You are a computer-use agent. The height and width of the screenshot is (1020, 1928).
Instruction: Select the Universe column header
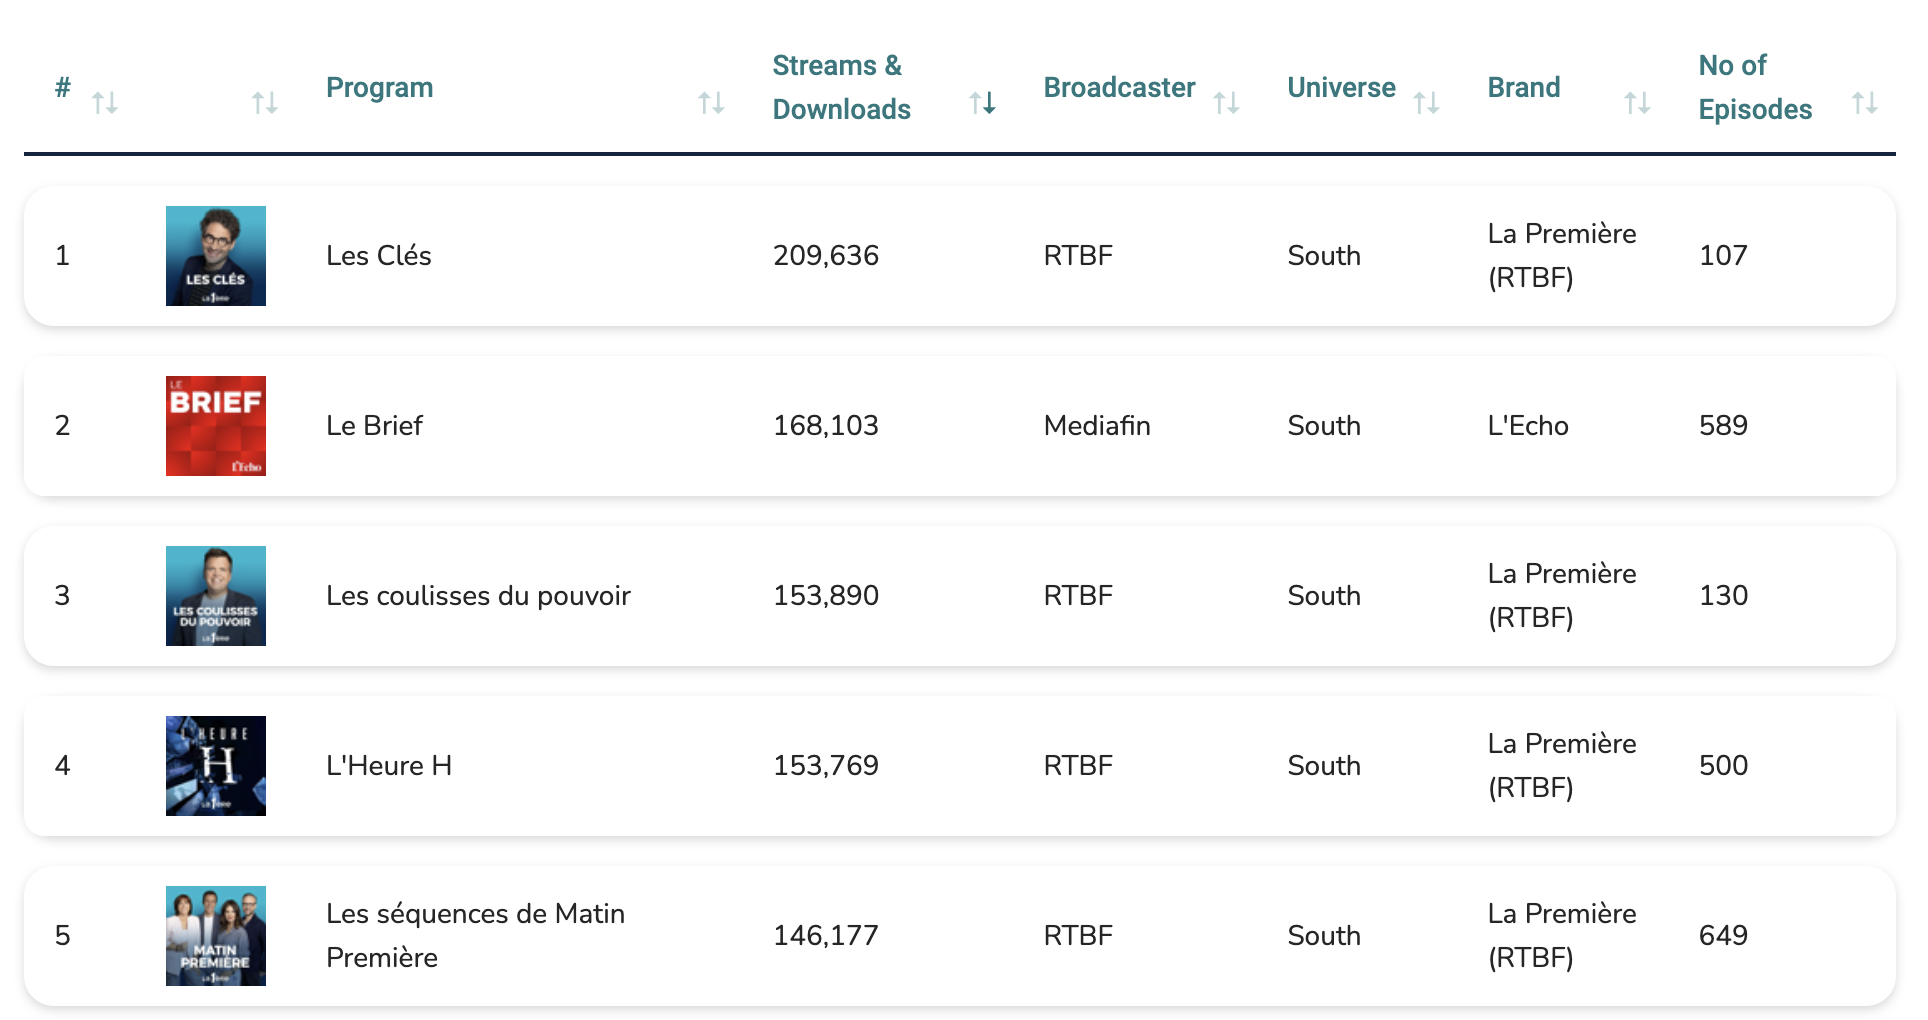[x=1341, y=87]
